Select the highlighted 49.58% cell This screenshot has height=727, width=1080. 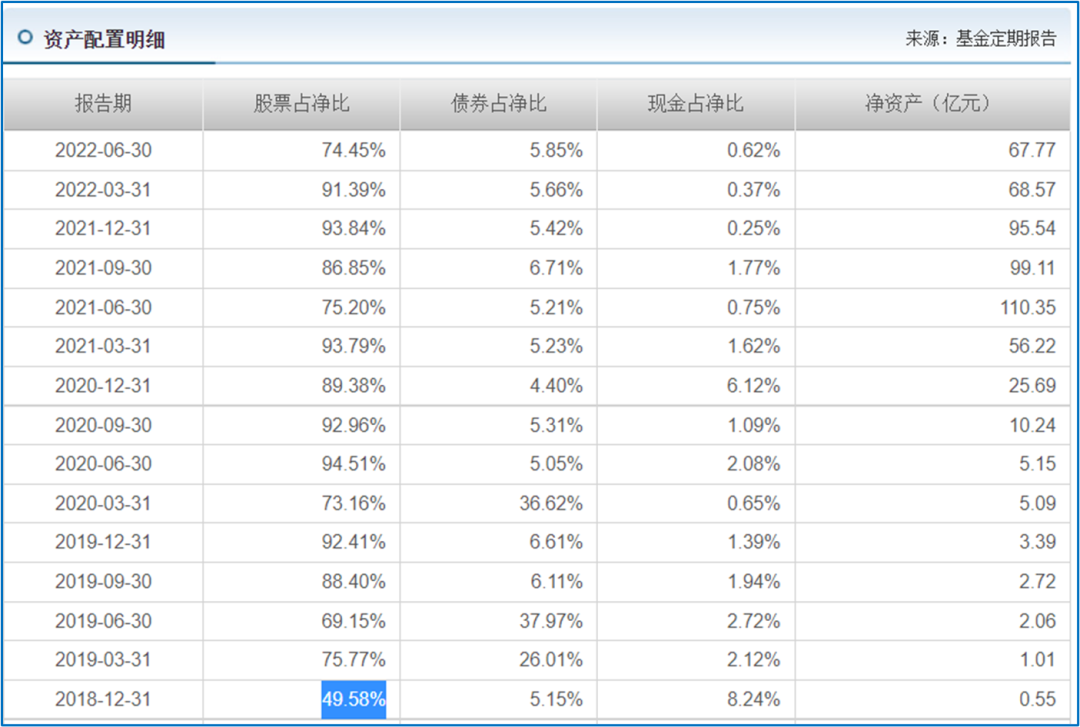point(353,699)
